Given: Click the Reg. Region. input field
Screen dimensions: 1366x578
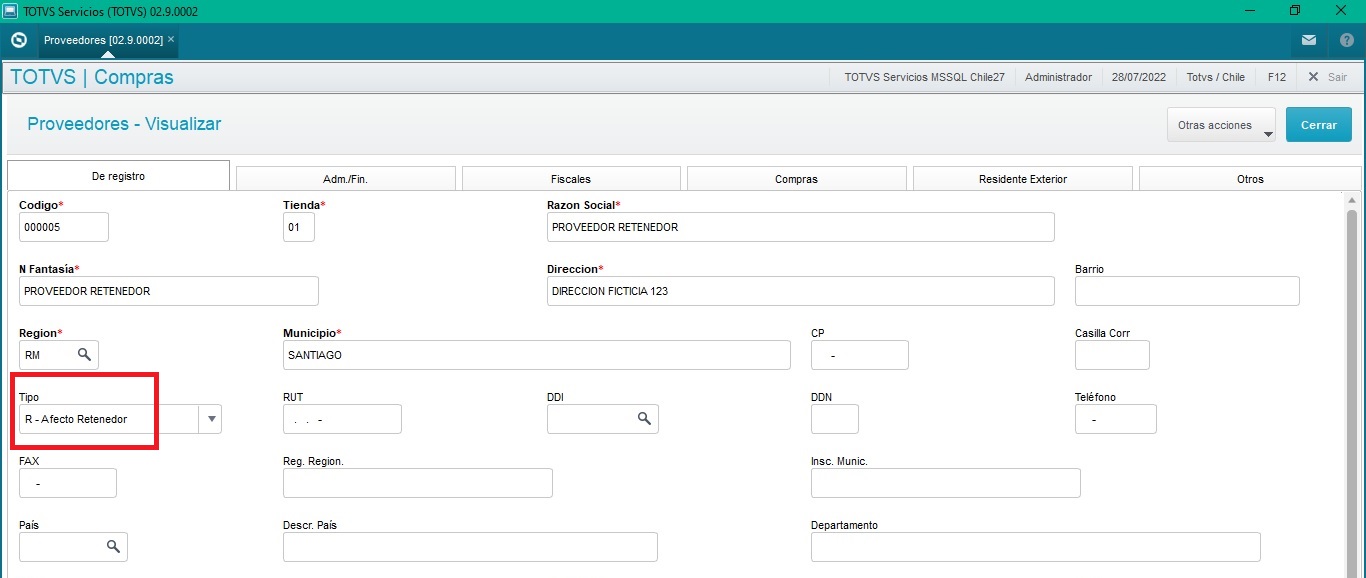Looking at the screenshot, I should [418, 483].
